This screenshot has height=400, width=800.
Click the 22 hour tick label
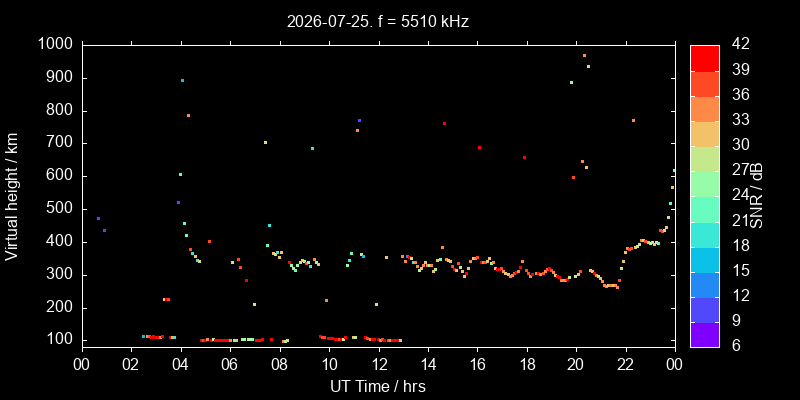click(x=626, y=366)
